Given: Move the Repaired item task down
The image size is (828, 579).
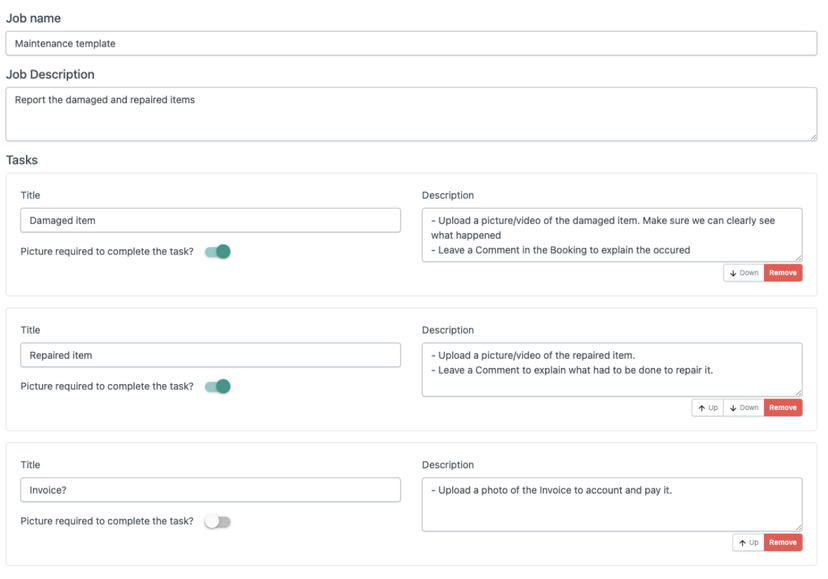Looking at the screenshot, I should [x=744, y=408].
